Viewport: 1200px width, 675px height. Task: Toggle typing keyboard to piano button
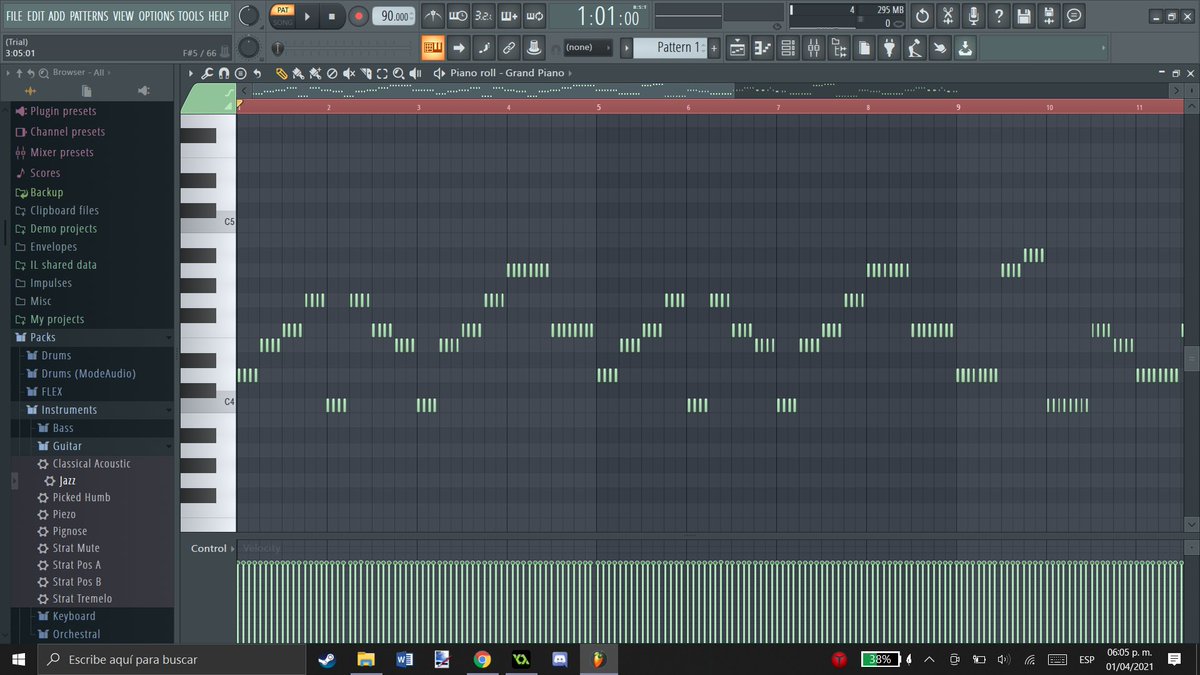[x=433, y=47]
